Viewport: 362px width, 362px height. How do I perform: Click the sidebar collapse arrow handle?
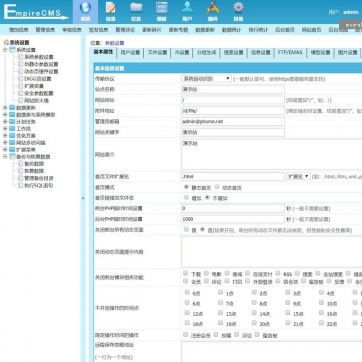tap(83, 198)
